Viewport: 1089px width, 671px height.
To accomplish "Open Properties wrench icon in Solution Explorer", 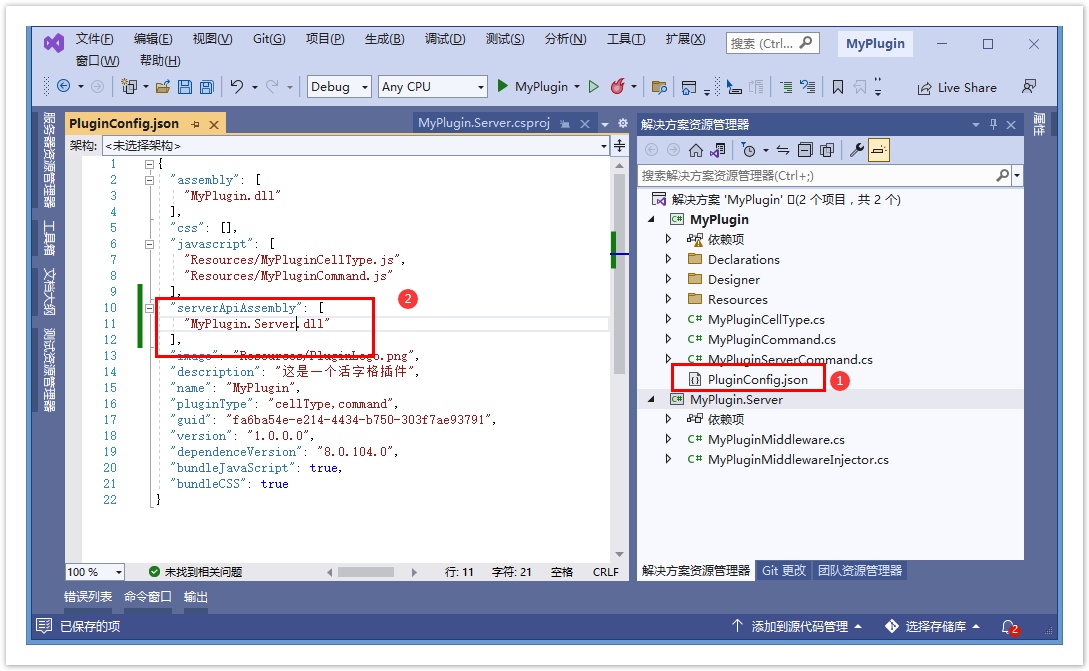I will point(857,150).
